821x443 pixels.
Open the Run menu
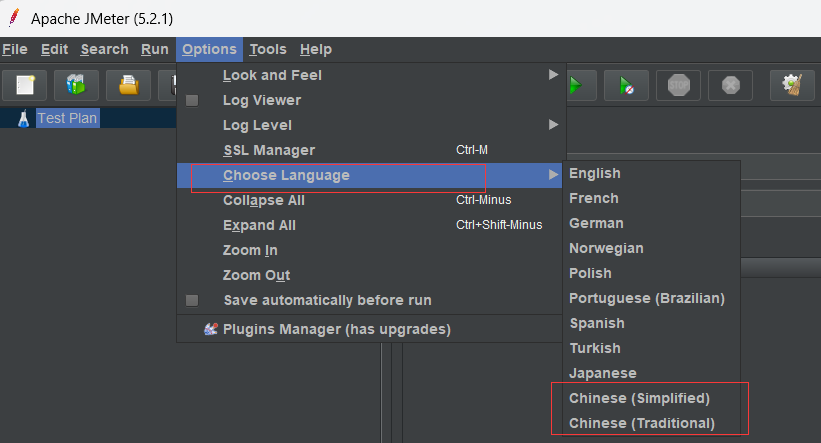[155, 49]
